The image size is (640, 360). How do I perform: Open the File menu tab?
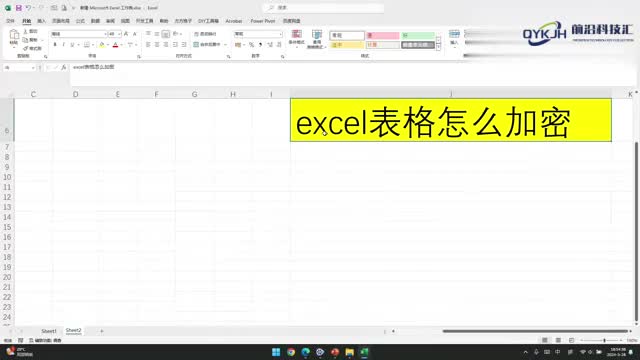coord(11,21)
